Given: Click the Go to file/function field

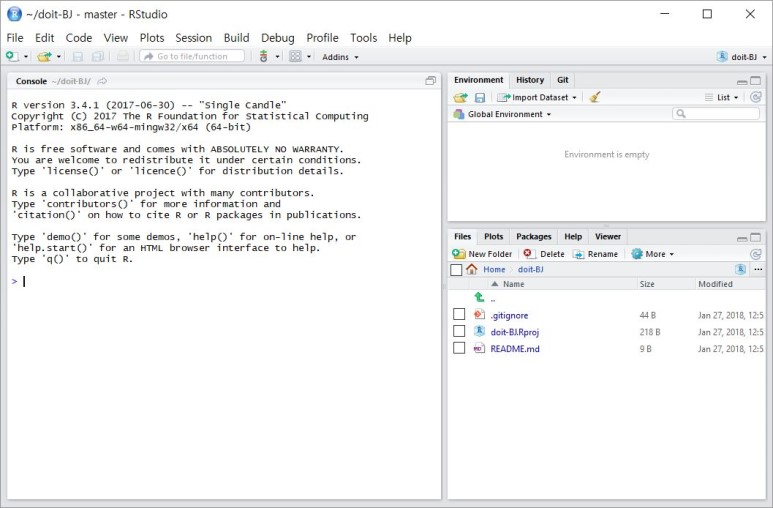Looking at the screenshot, I should (x=192, y=56).
